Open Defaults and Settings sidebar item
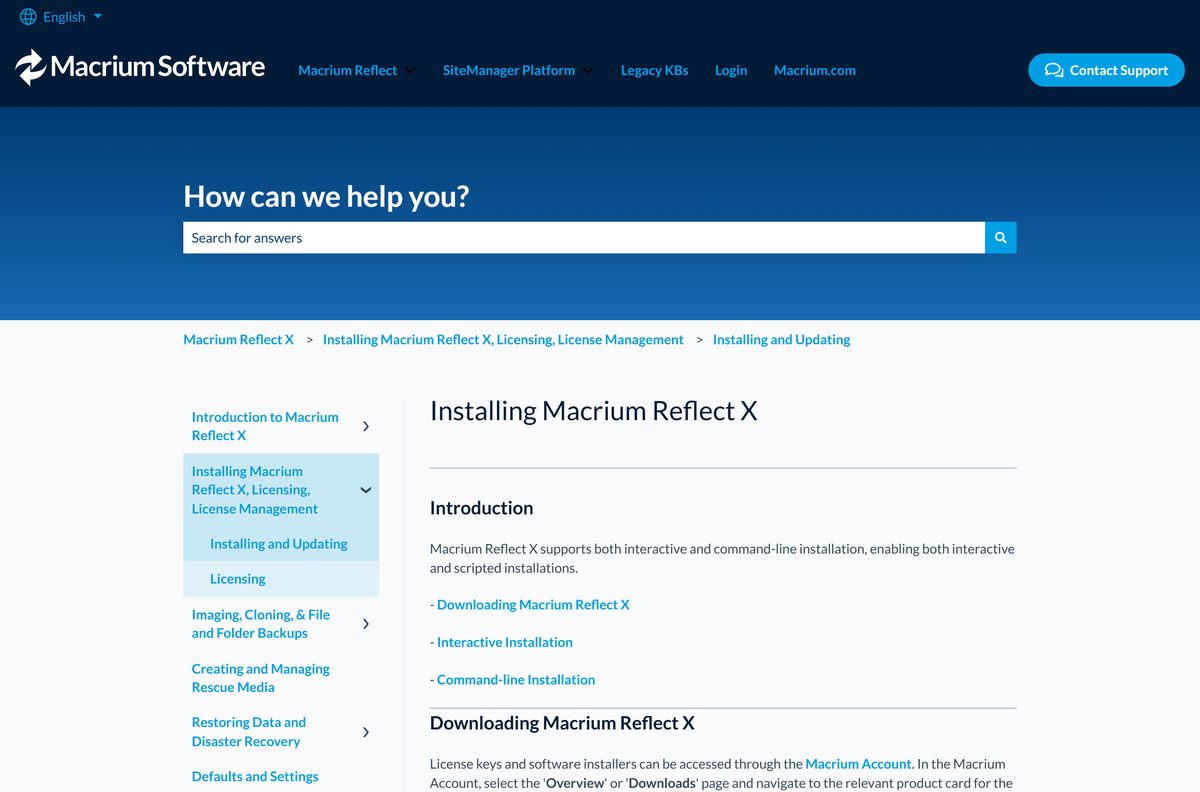Screen dimensions: 1200x792 pyautogui.click(x=254, y=777)
